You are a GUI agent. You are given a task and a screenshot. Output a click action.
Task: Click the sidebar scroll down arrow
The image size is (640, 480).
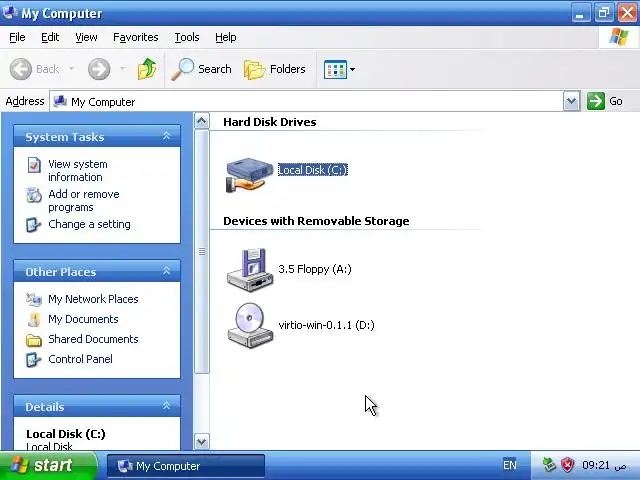click(x=202, y=442)
